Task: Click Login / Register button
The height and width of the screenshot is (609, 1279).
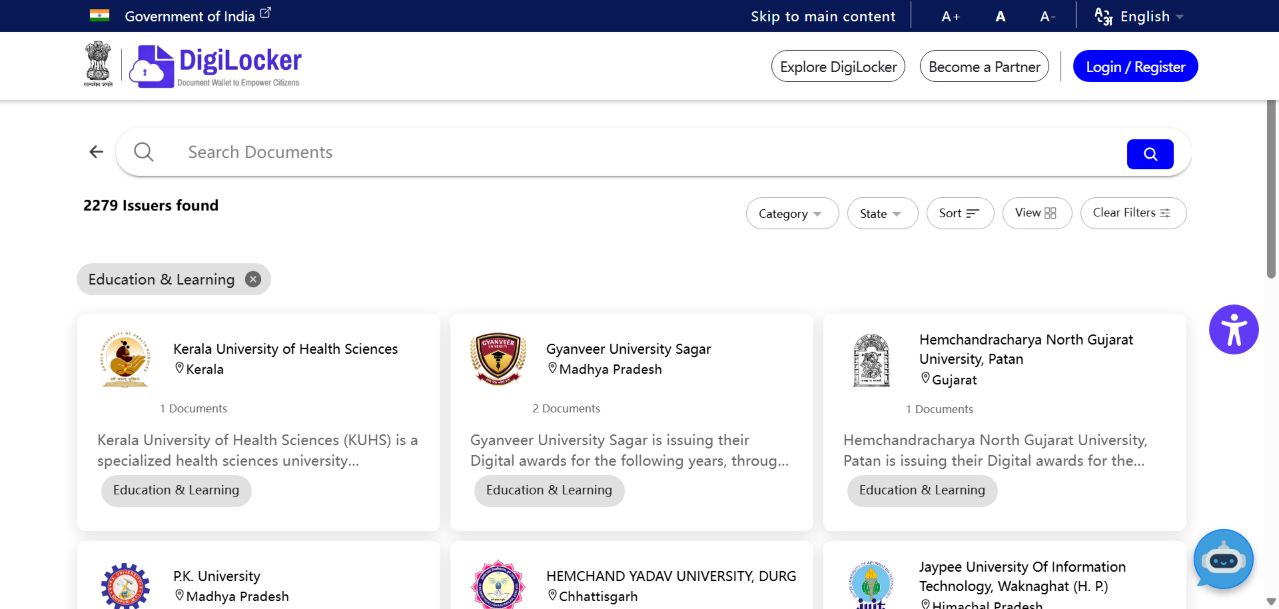Action: pyautogui.click(x=1135, y=67)
